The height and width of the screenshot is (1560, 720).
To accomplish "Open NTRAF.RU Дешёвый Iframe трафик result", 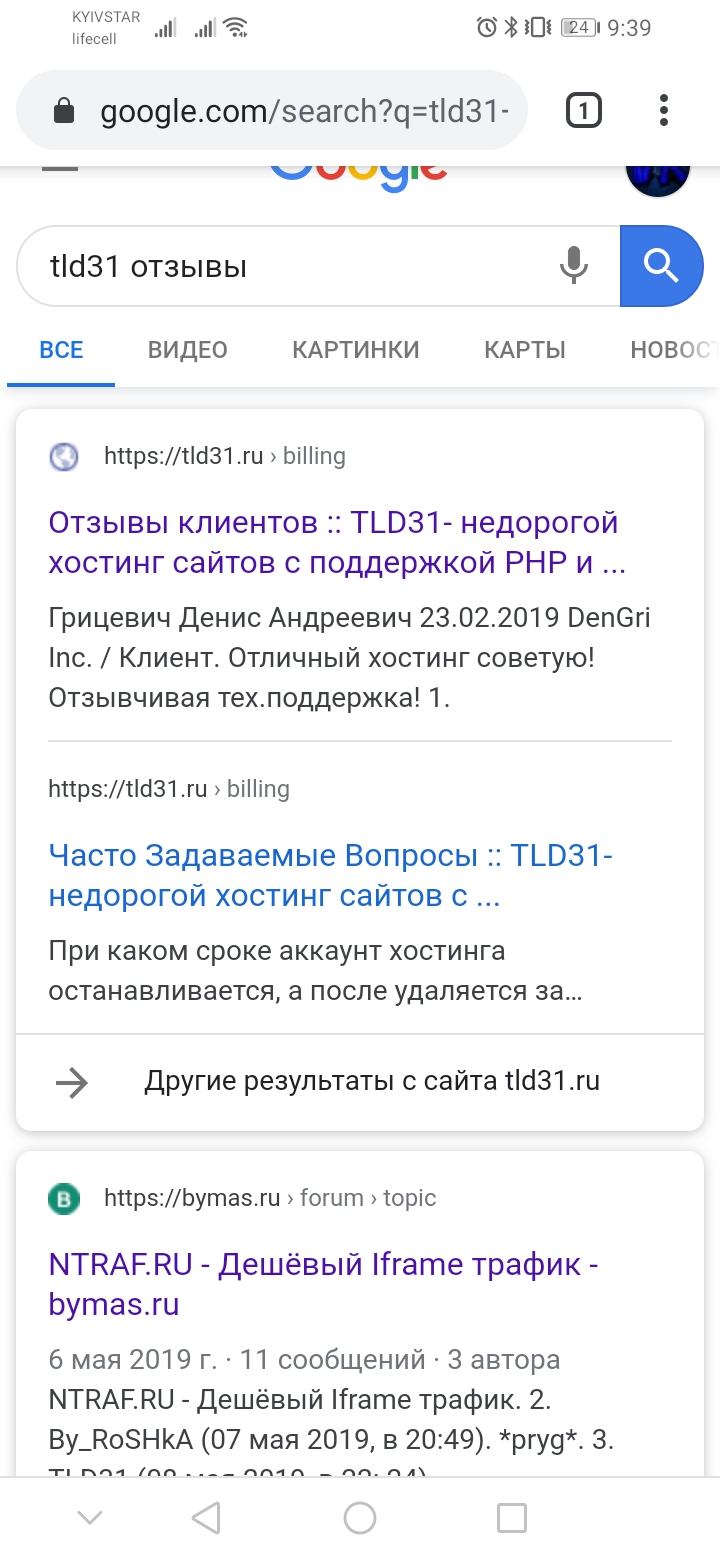I will coord(322,1284).
